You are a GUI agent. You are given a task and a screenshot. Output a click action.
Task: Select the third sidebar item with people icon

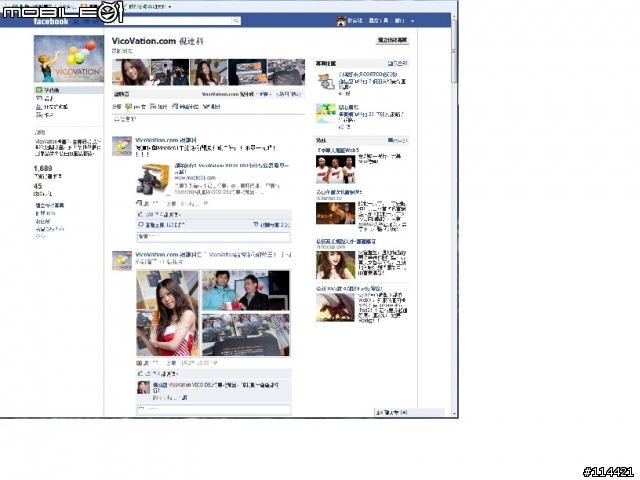point(52,107)
